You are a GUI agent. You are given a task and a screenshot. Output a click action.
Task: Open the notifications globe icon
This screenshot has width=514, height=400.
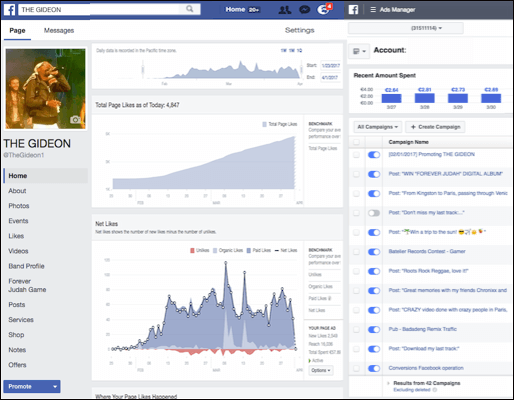pos(323,10)
